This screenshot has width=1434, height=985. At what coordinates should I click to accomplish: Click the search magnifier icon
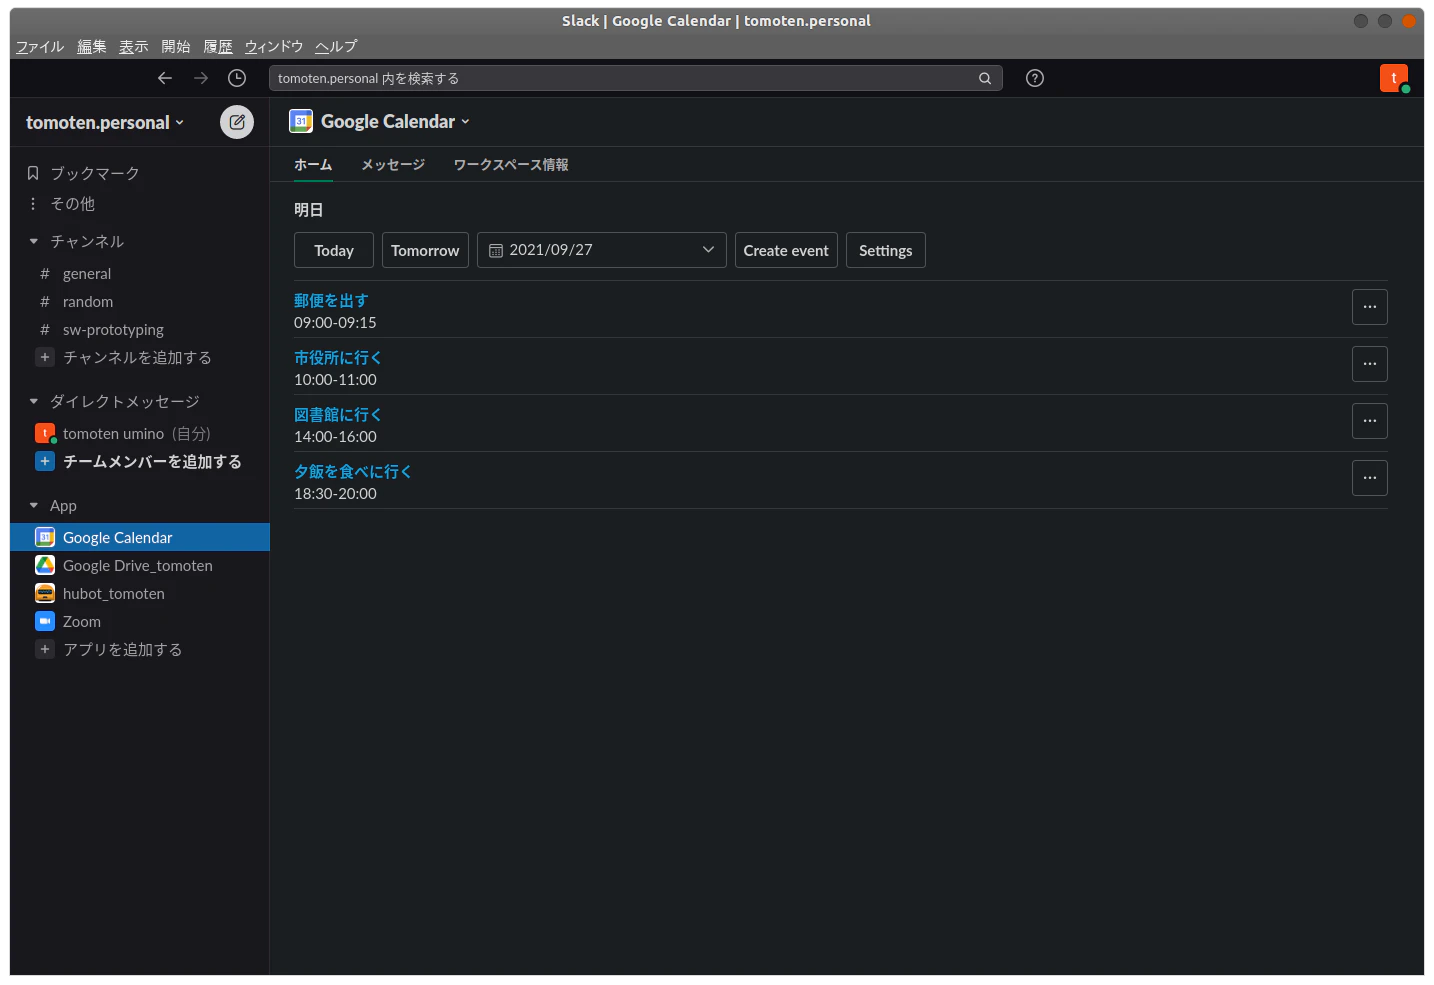pyautogui.click(x=985, y=78)
